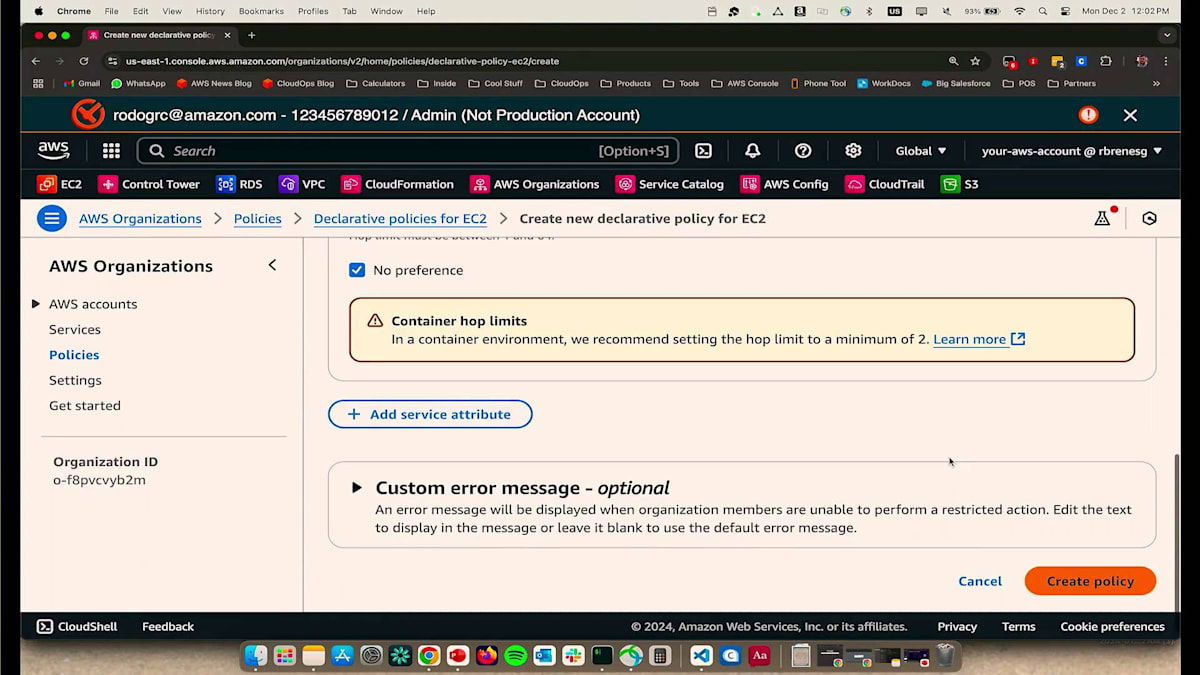Open Finder from the Dock

256,656
